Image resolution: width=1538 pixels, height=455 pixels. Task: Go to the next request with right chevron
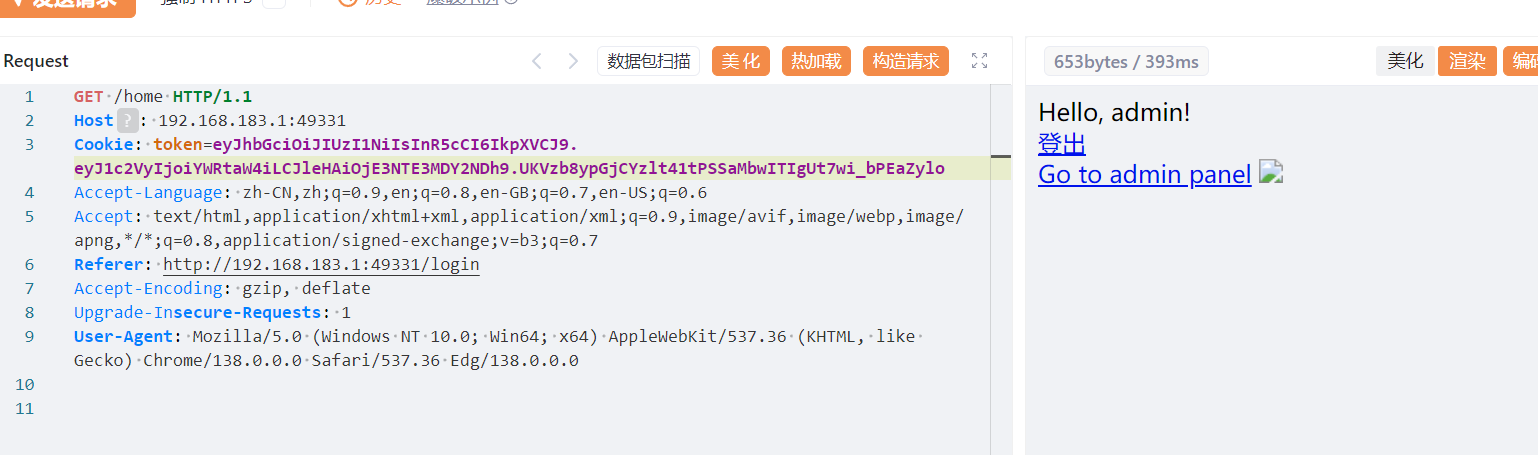573,61
